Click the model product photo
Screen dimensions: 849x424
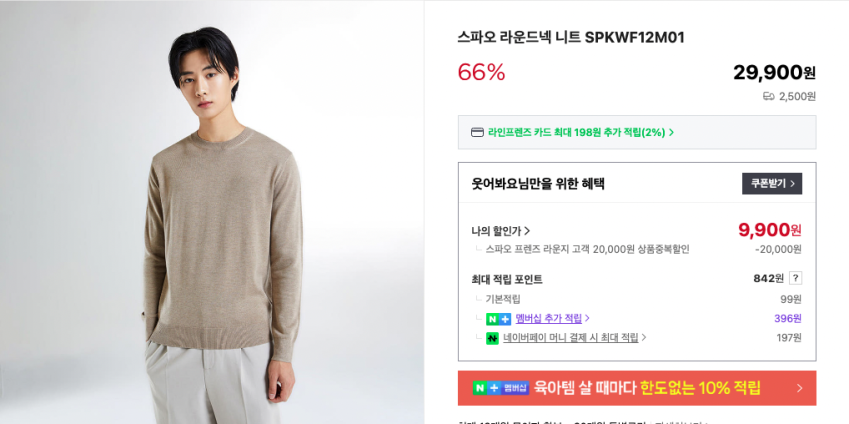212,212
